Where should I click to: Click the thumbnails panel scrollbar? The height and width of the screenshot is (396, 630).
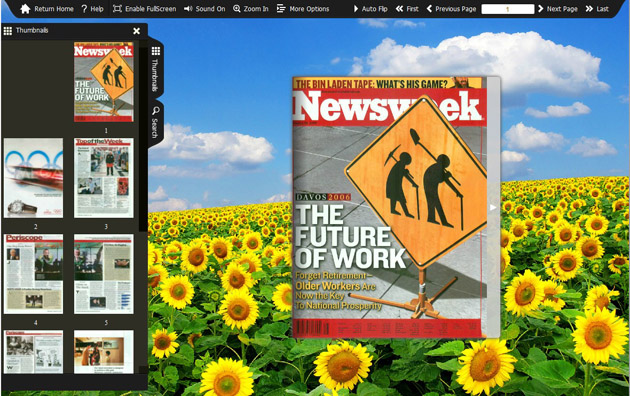143,139
